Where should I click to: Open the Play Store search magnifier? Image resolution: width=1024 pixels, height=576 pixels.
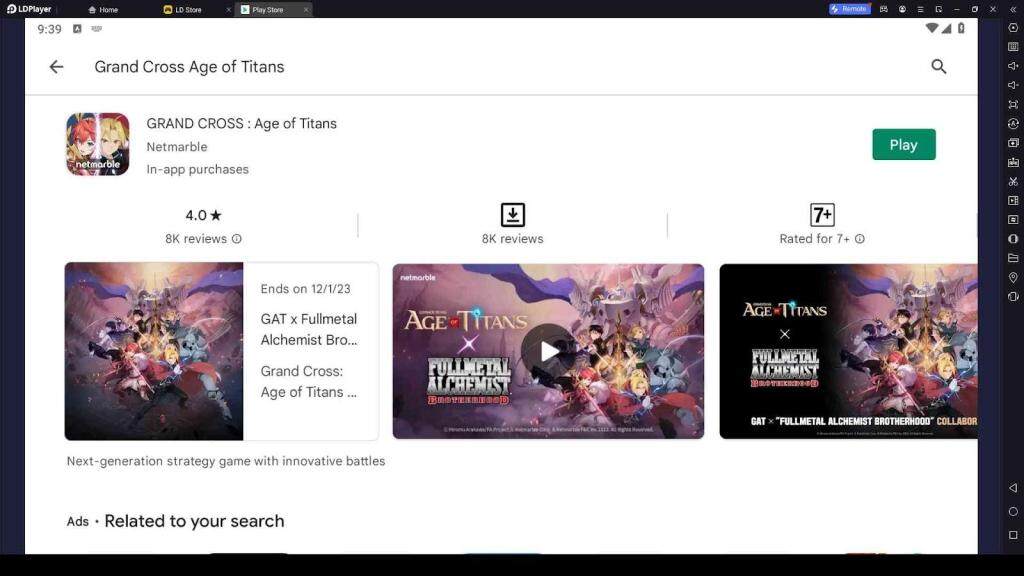point(938,67)
